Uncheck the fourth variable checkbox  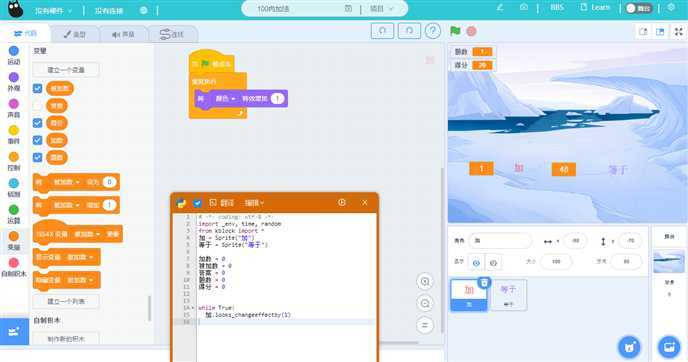pos(38,140)
